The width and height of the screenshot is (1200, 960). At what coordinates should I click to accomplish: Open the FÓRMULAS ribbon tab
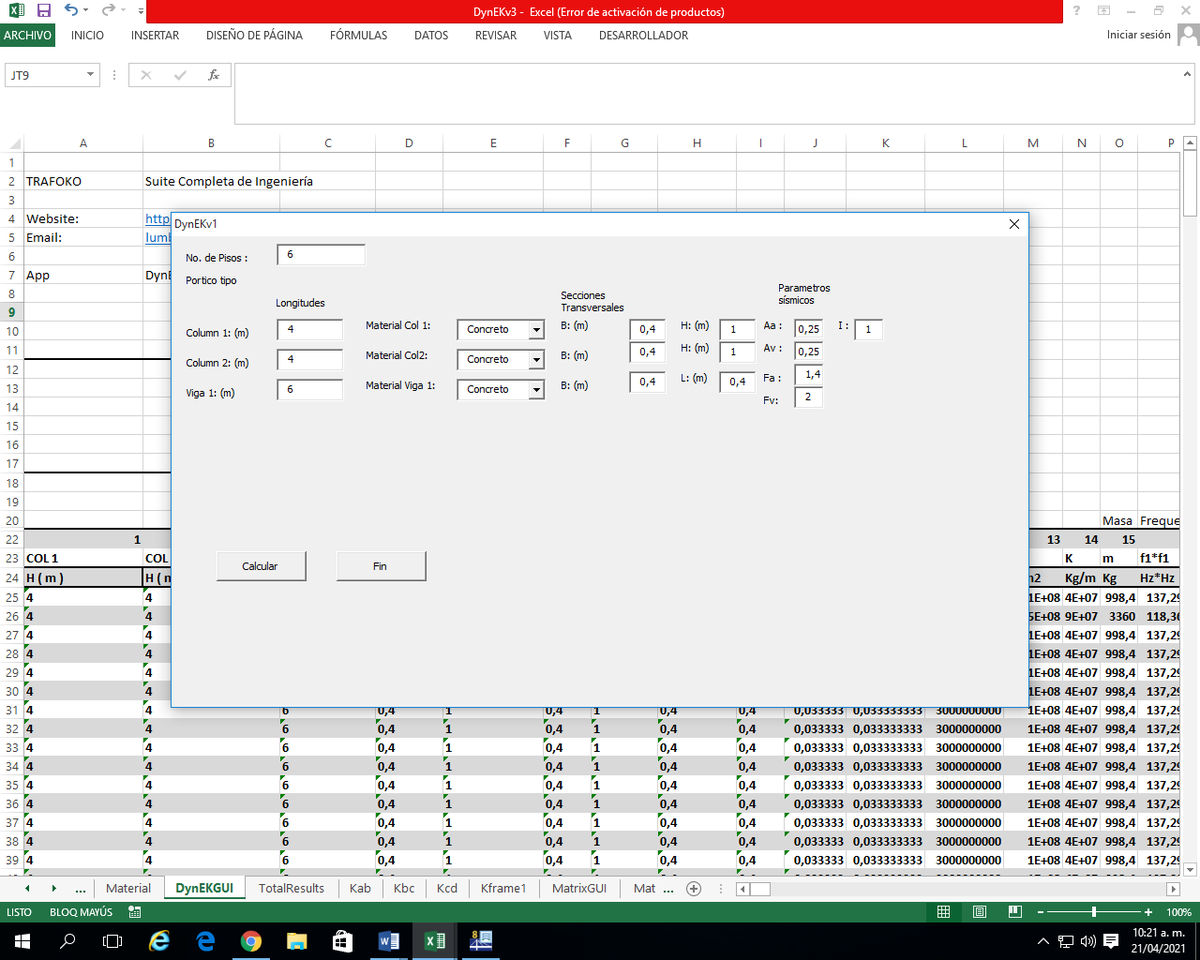358,35
